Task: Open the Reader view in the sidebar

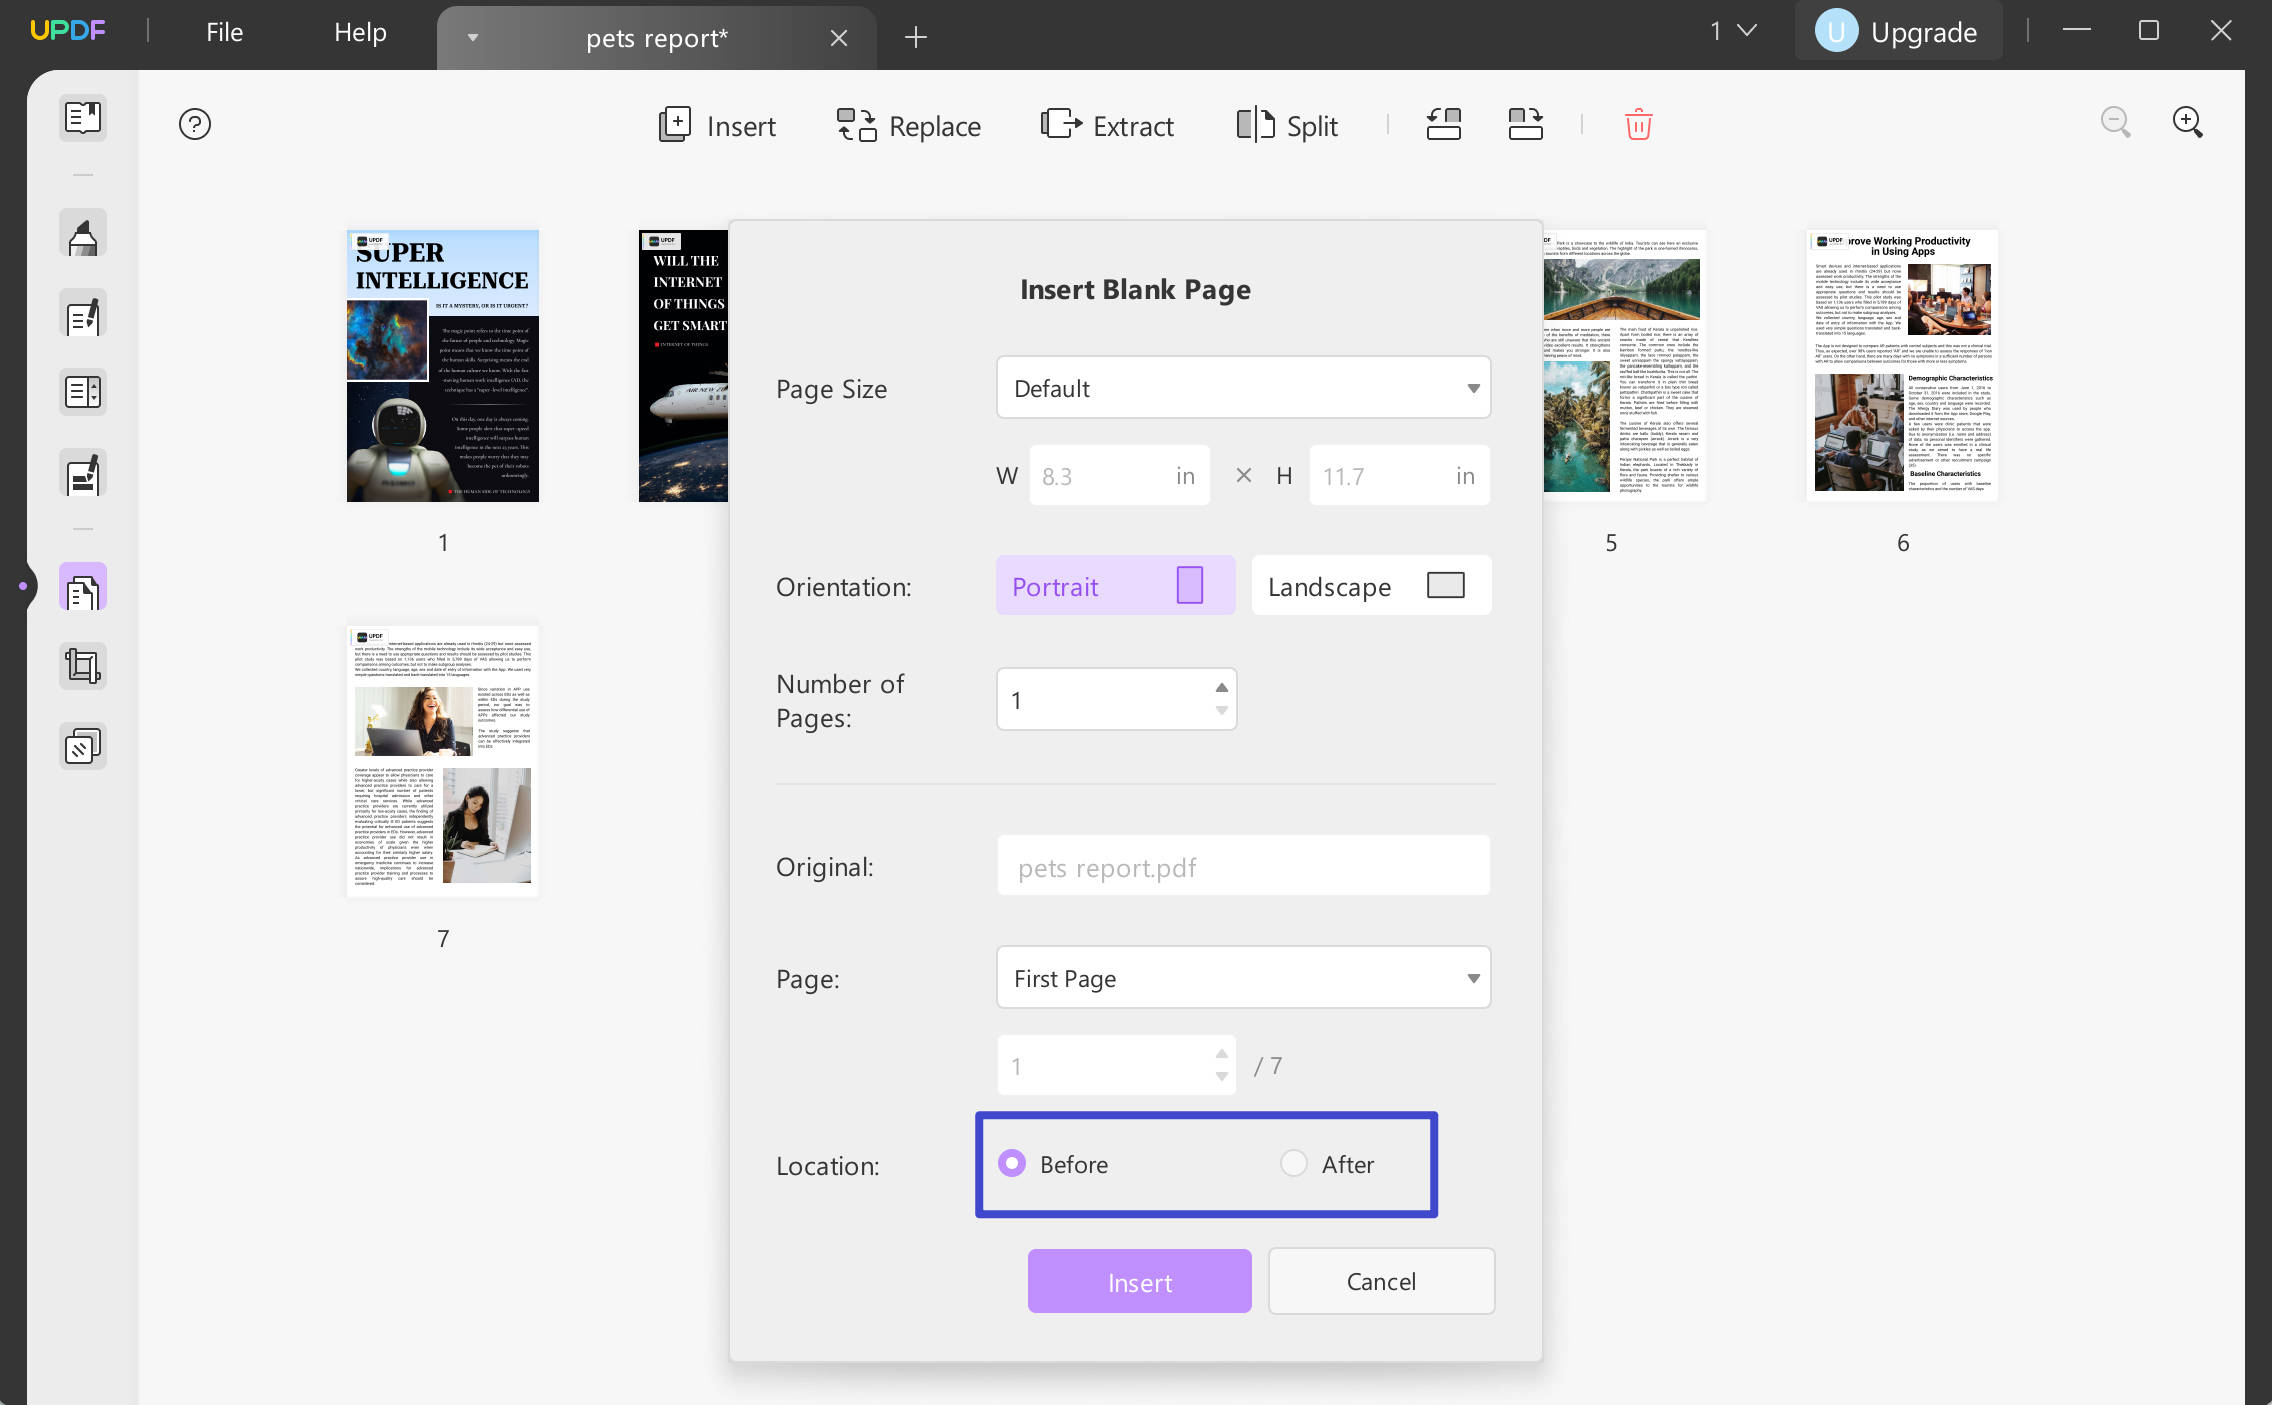Action: [x=82, y=117]
